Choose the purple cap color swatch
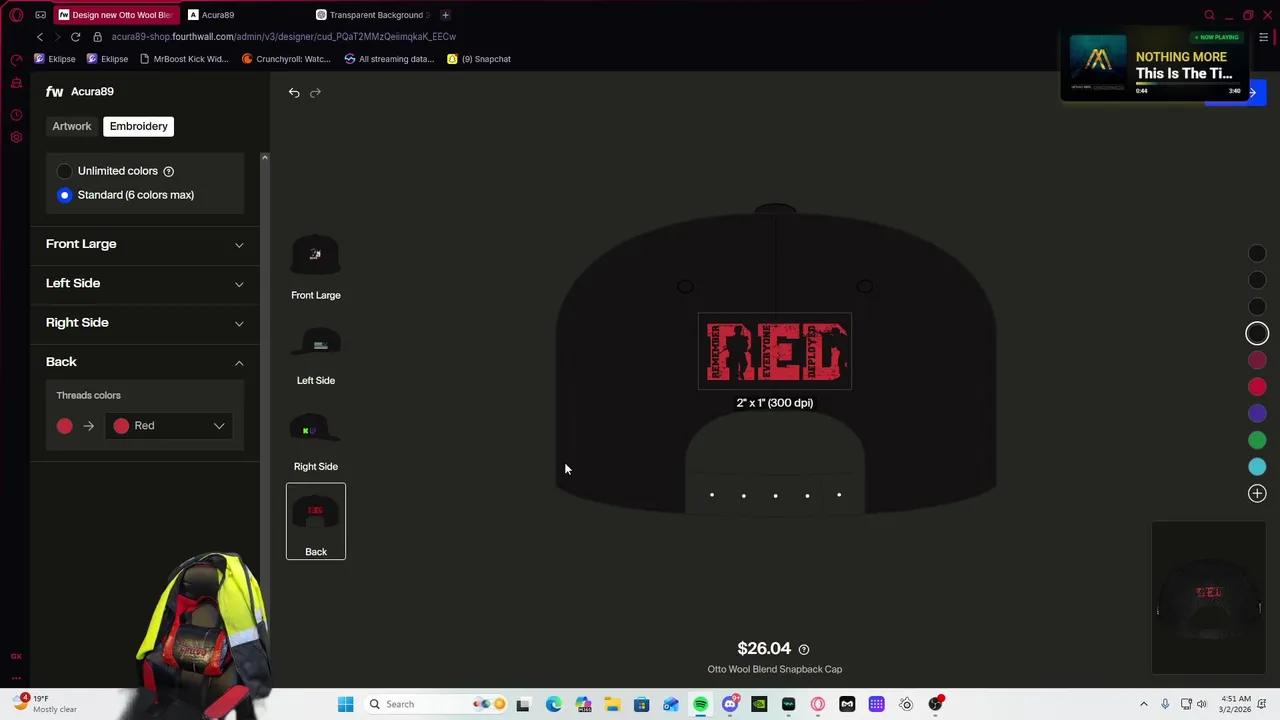 (x=1257, y=413)
